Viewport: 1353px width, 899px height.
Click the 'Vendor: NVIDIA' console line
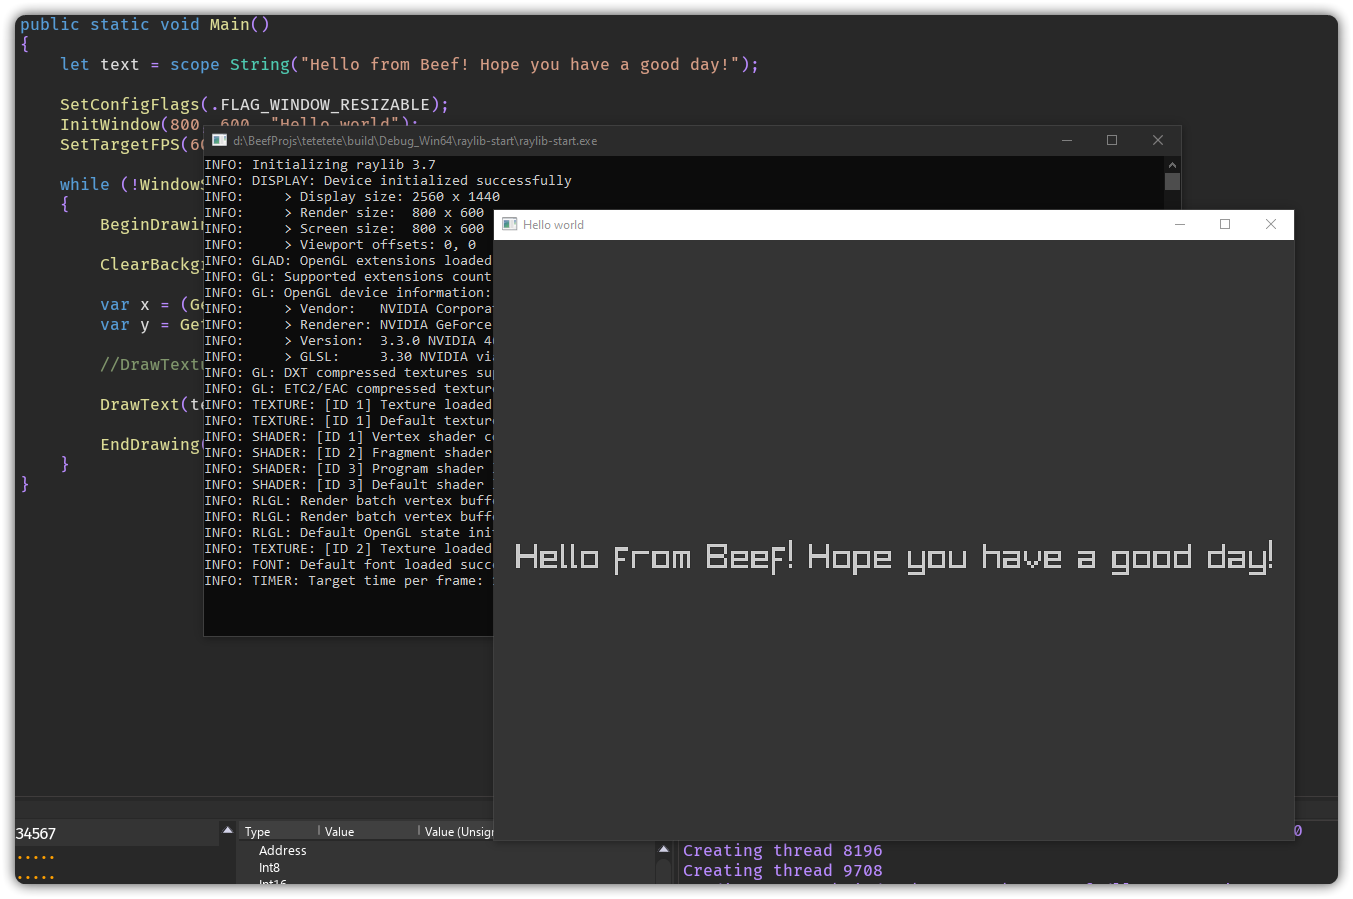348,309
